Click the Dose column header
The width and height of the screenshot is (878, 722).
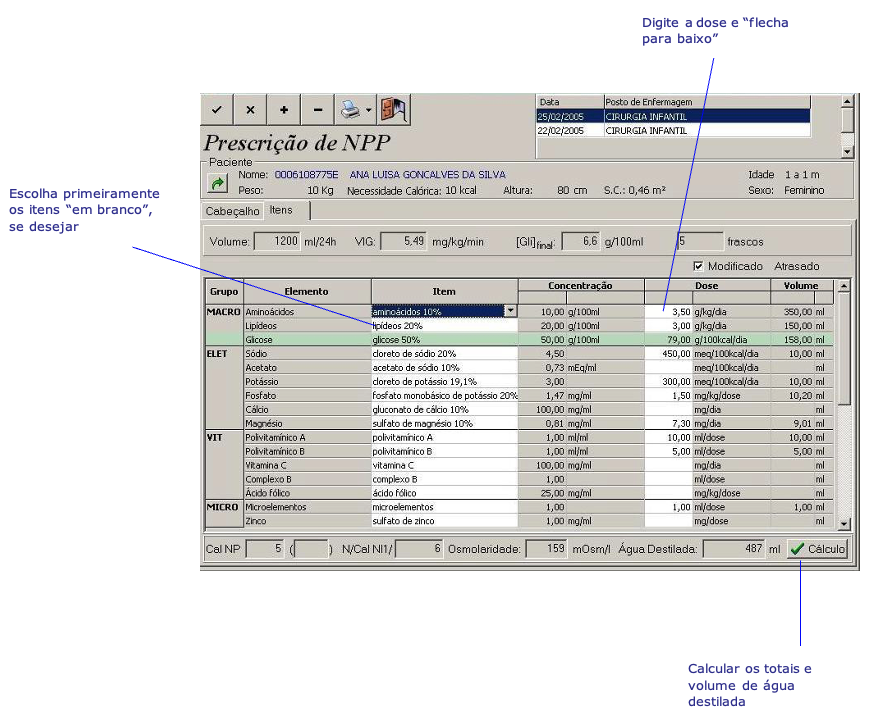pos(707,286)
